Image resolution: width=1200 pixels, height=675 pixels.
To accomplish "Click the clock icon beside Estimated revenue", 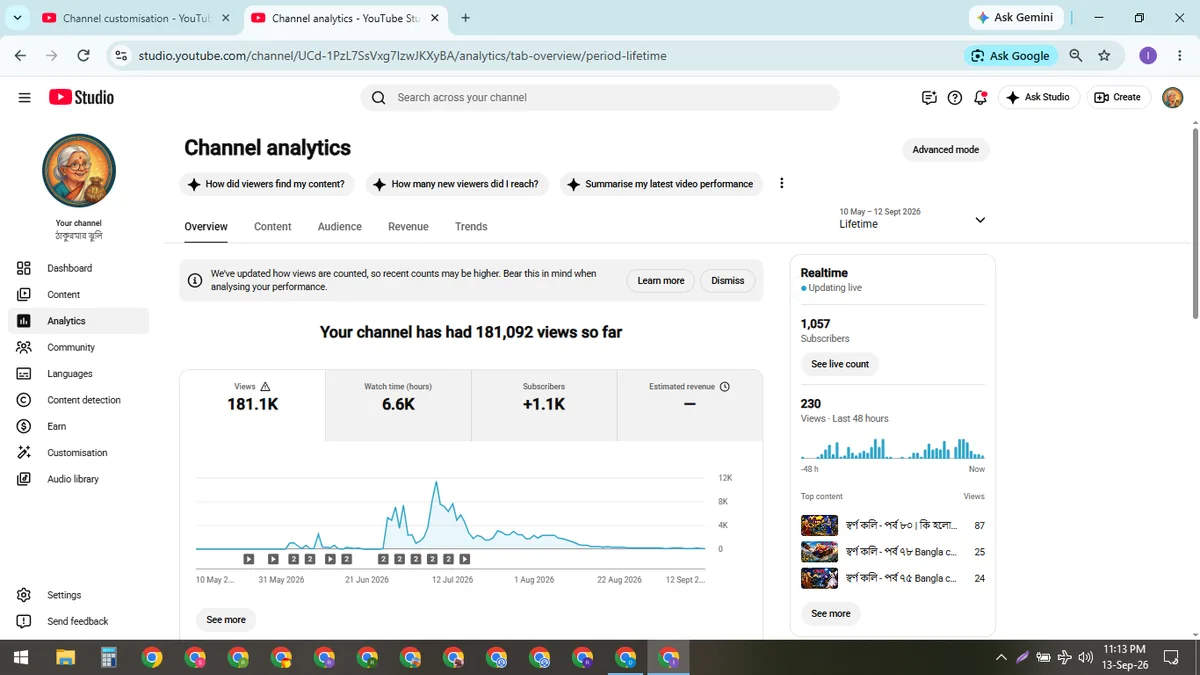I will point(725,386).
